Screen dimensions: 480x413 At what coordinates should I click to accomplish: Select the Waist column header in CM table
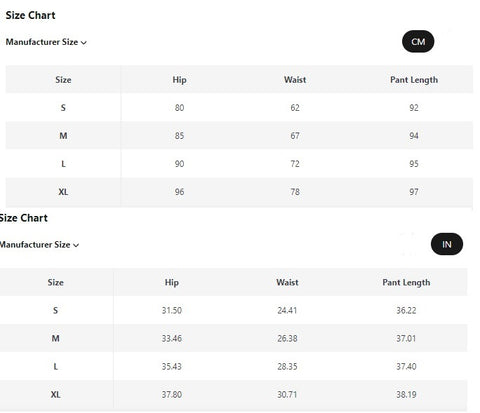coord(295,80)
